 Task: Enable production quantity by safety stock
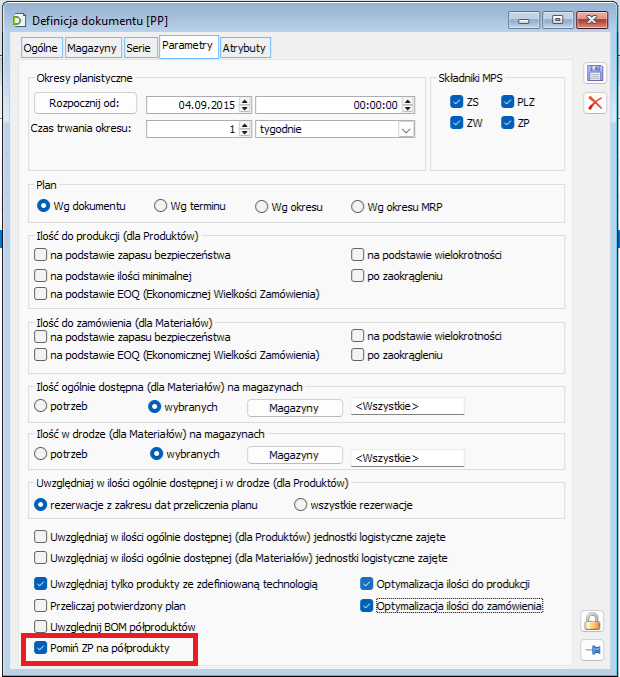pyautogui.click(x=41, y=255)
